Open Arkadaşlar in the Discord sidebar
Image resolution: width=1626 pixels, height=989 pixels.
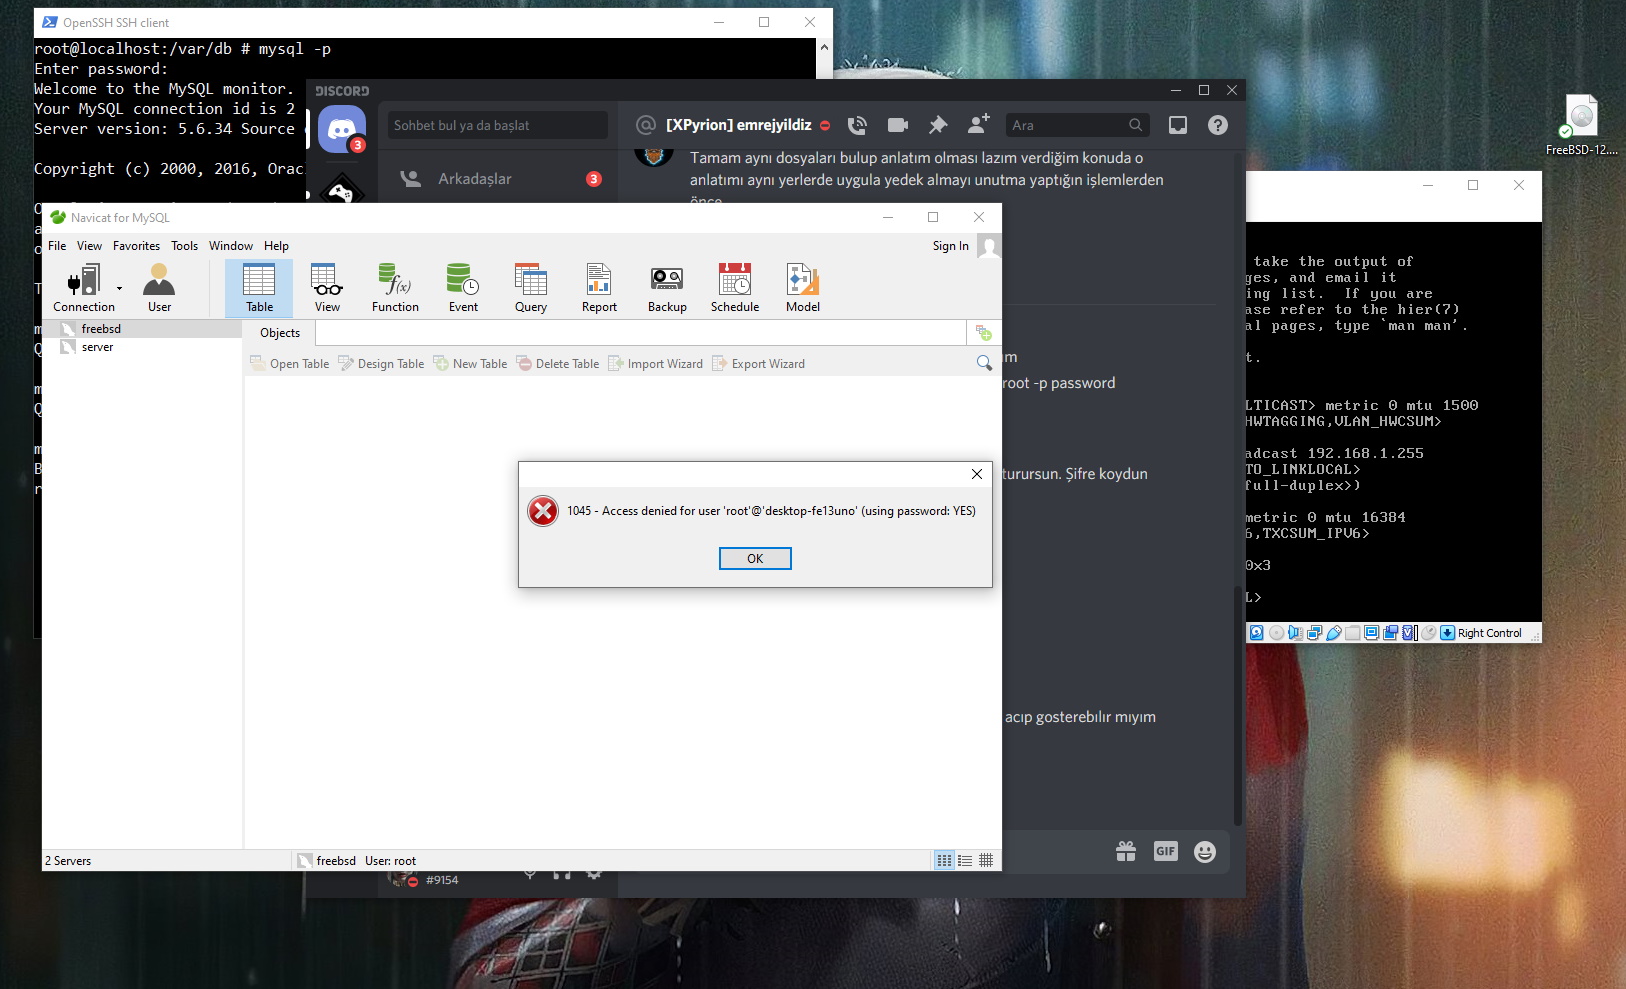pos(500,179)
